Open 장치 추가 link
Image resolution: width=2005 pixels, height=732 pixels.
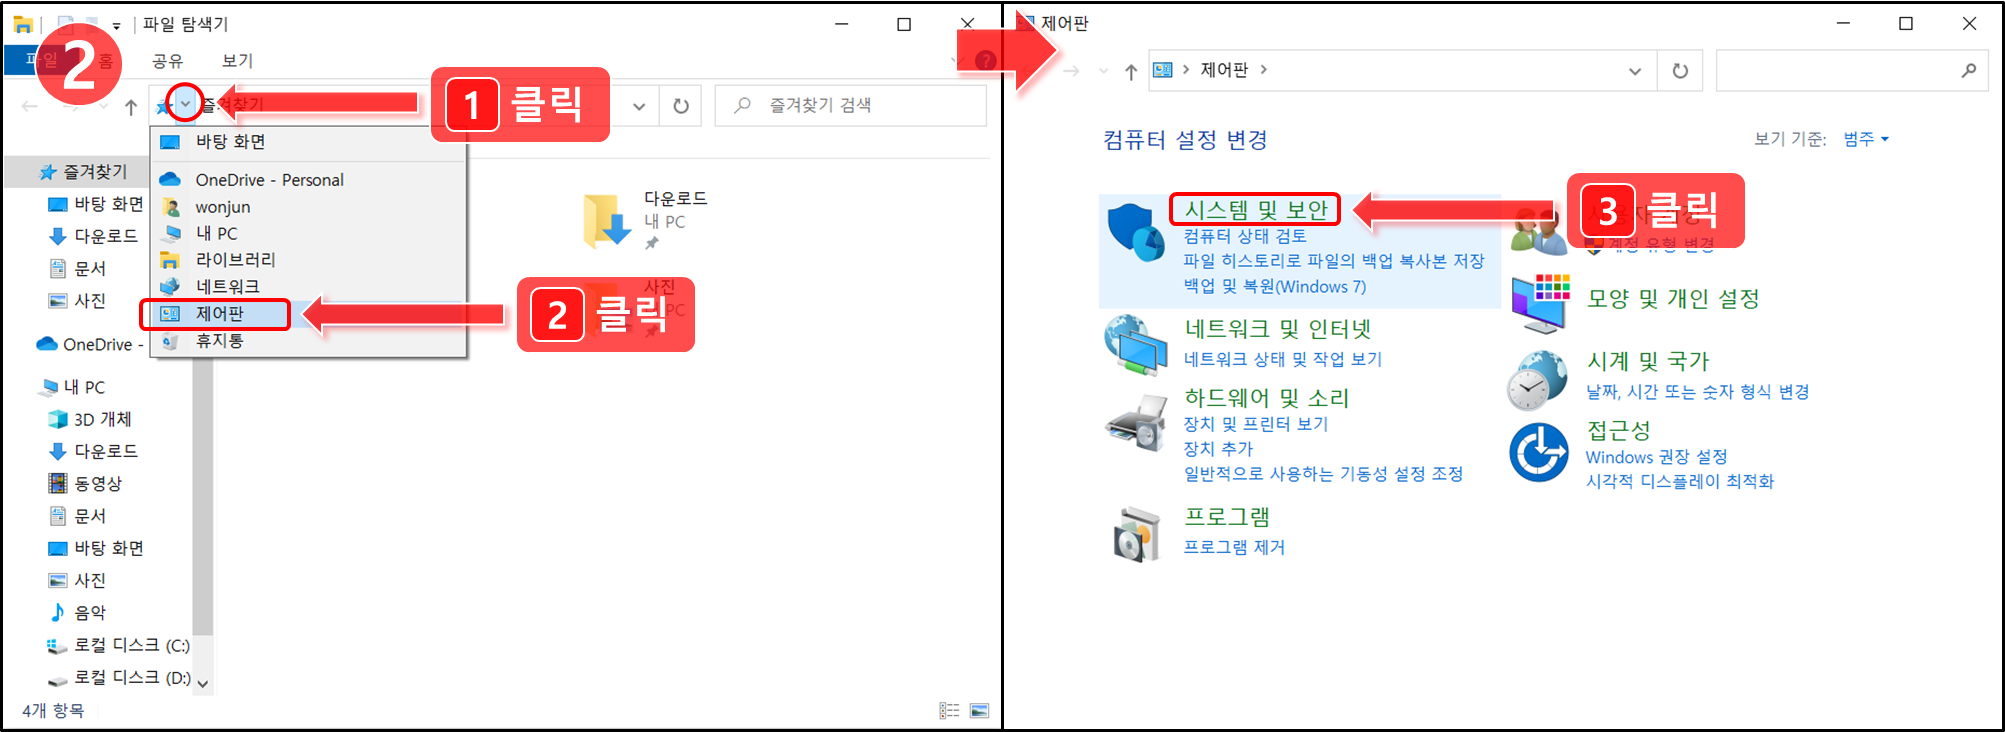pos(1218,449)
